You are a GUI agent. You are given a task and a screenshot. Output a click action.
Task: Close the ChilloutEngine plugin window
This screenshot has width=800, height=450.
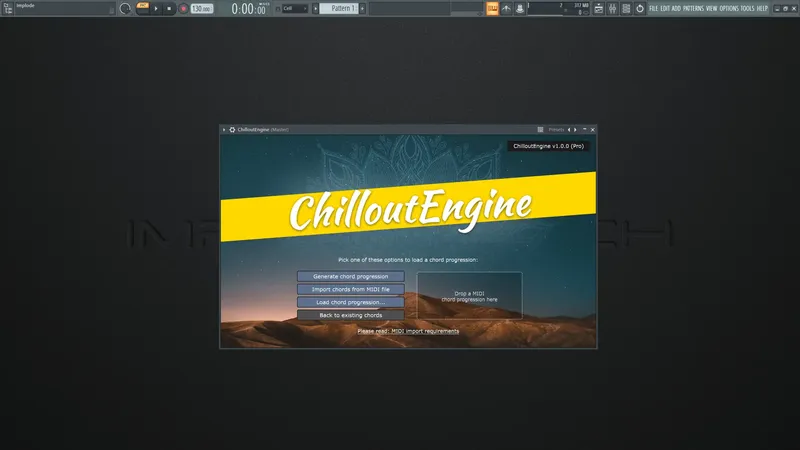[x=592, y=130]
